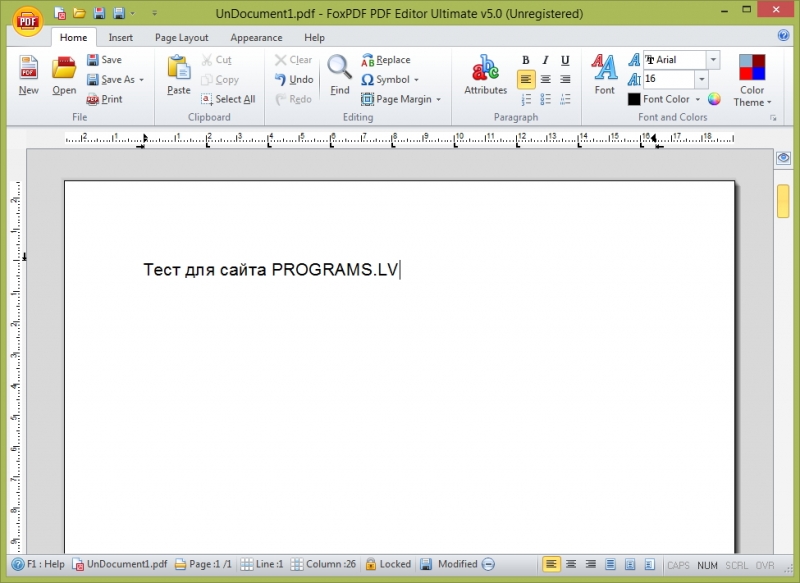The width and height of the screenshot is (800, 583).
Task: Open the rainbow color wheel picker
Action: (x=714, y=99)
